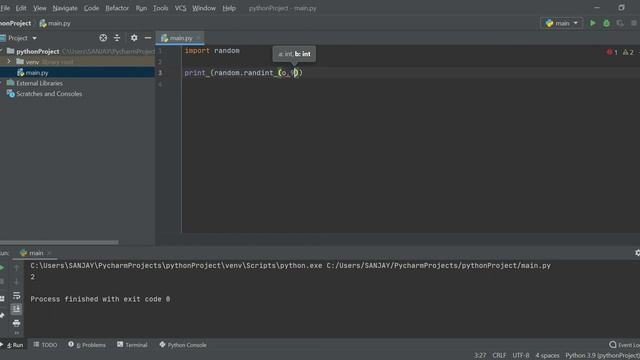Open the VCS menu

coord(180,8)
